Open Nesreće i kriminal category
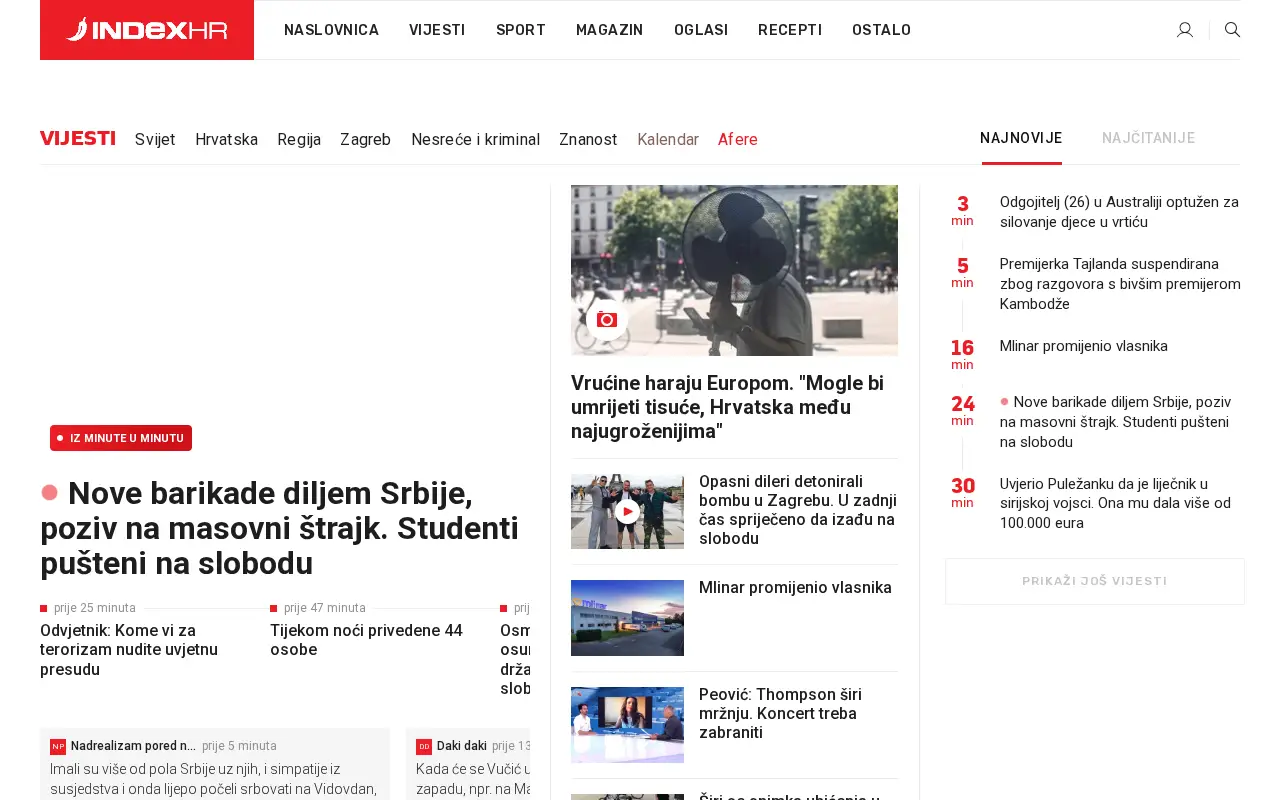Screen dimensions: 1280x800 (x=475, y=140)
